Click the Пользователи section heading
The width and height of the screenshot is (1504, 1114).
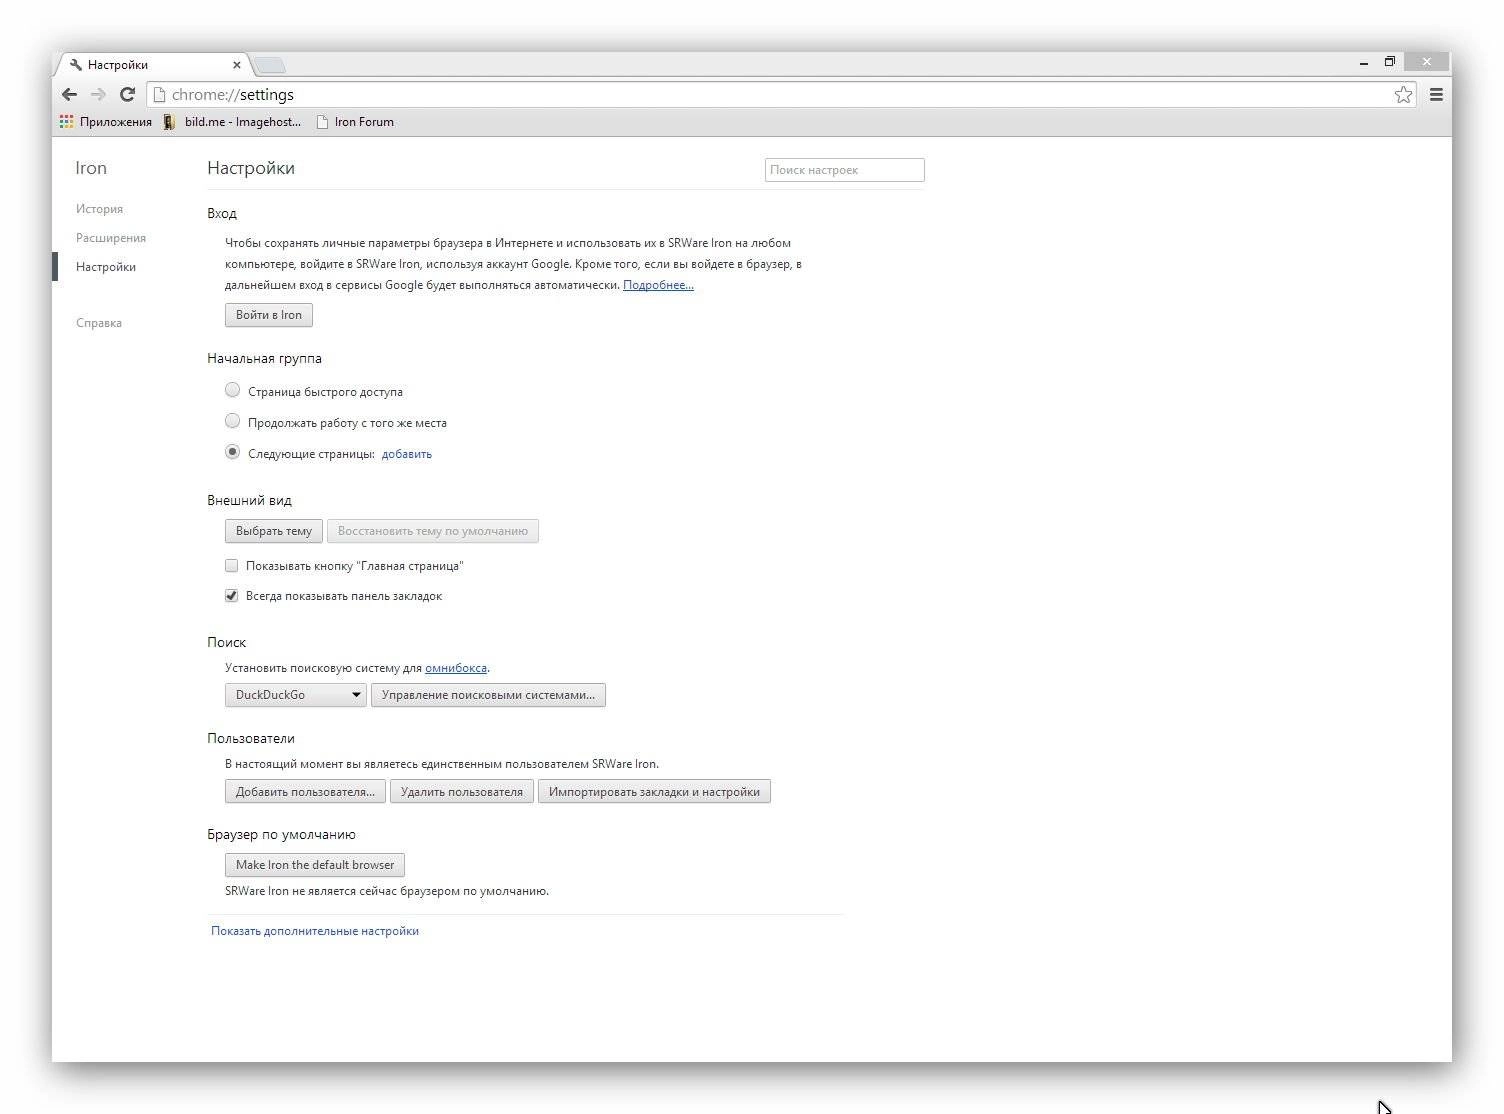pos(251,738)
